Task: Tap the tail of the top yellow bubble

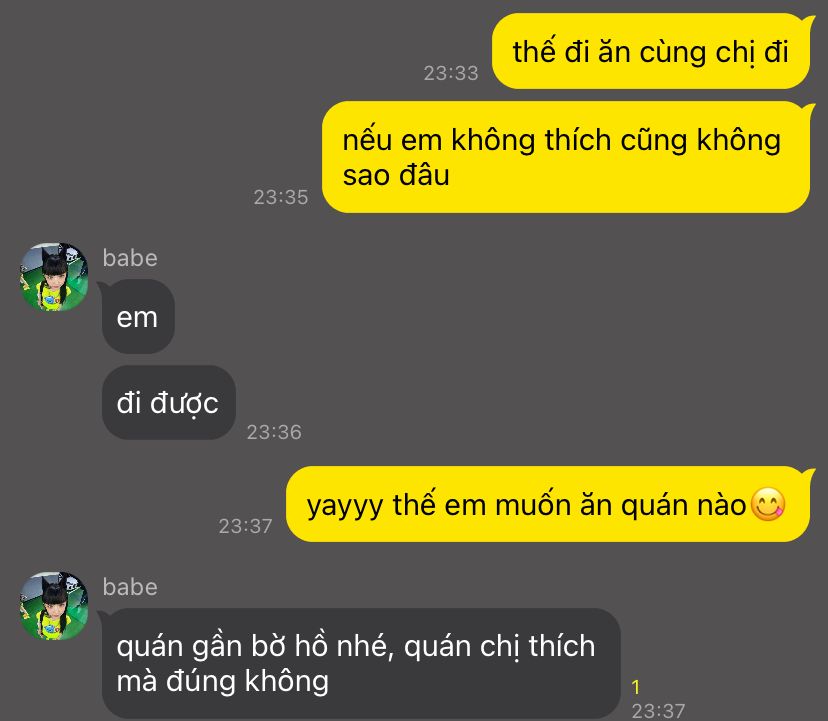Action: pyautogui.click(x=807, y=22)
